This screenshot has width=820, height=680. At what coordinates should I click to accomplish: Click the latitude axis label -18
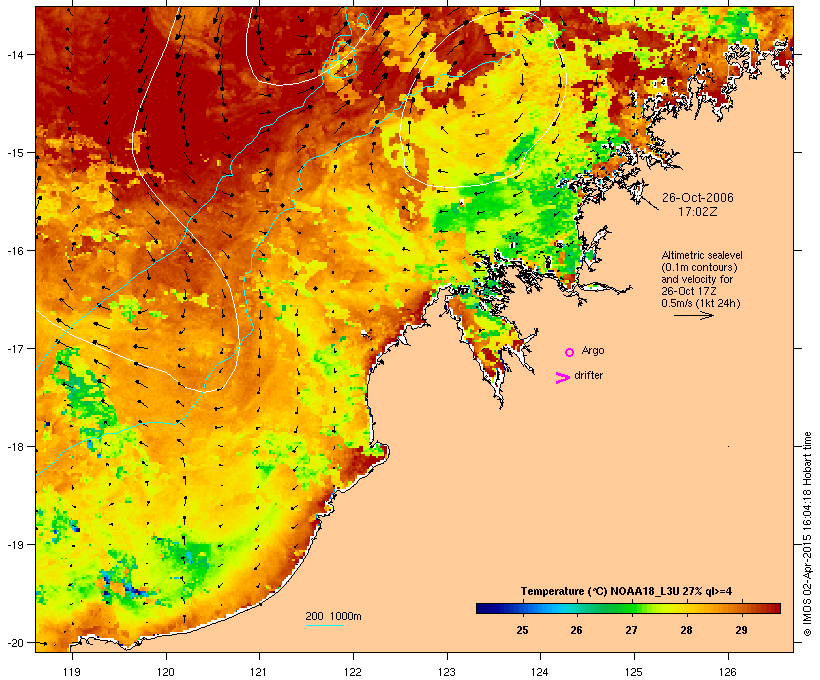[14, 447]
